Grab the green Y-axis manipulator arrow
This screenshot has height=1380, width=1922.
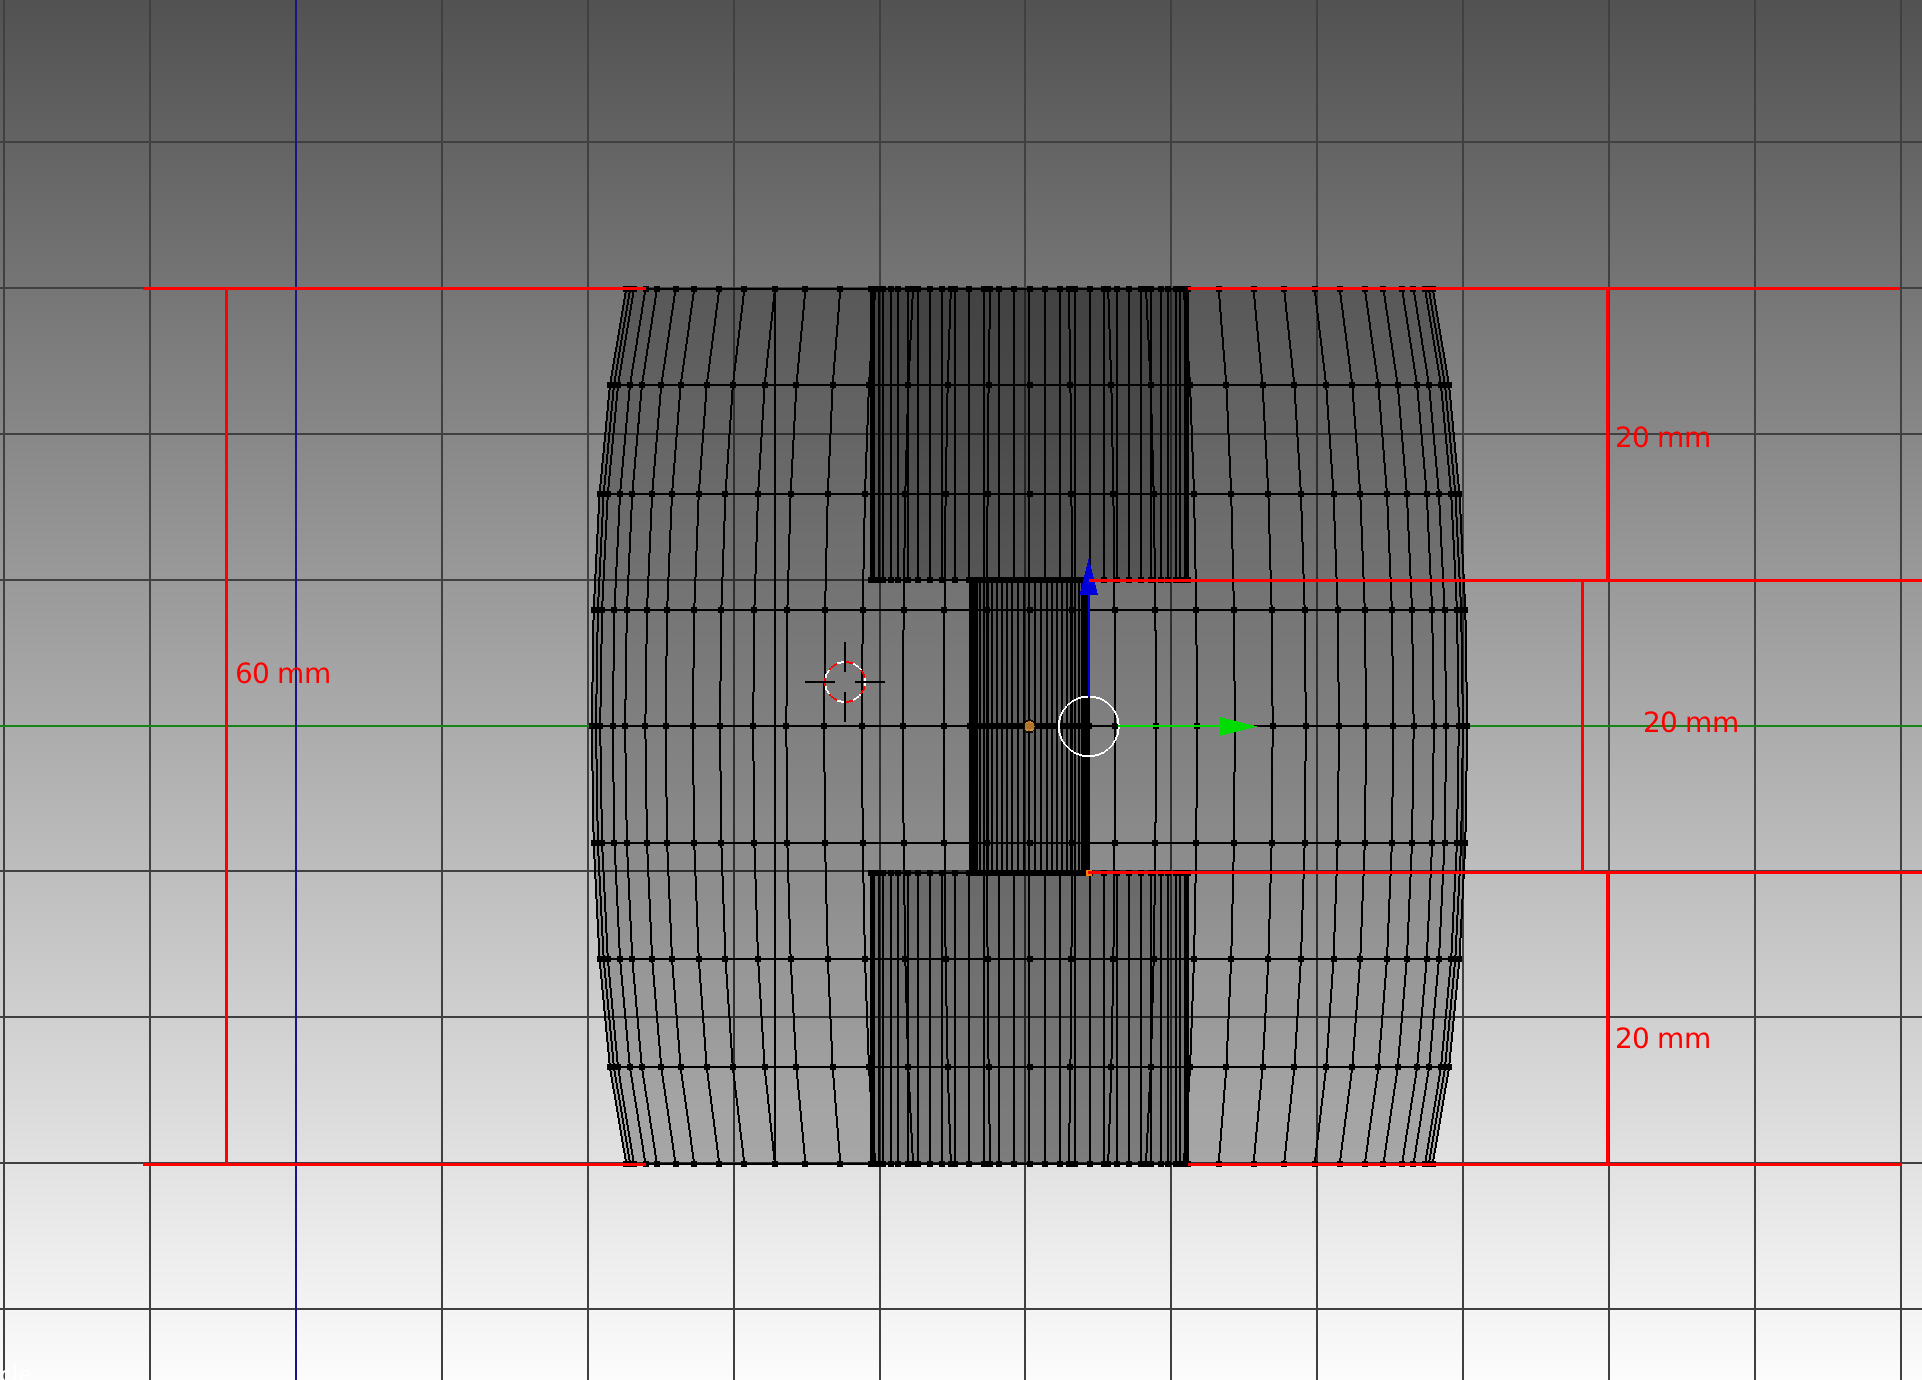tap(1237, 726)
